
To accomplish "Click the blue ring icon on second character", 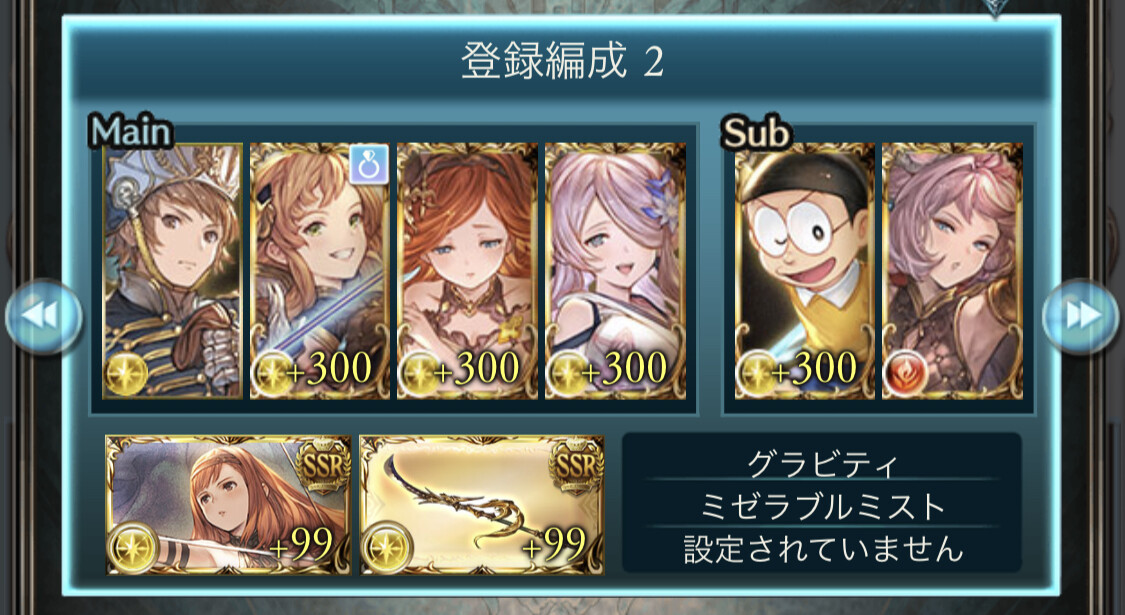I will (369, 164).
